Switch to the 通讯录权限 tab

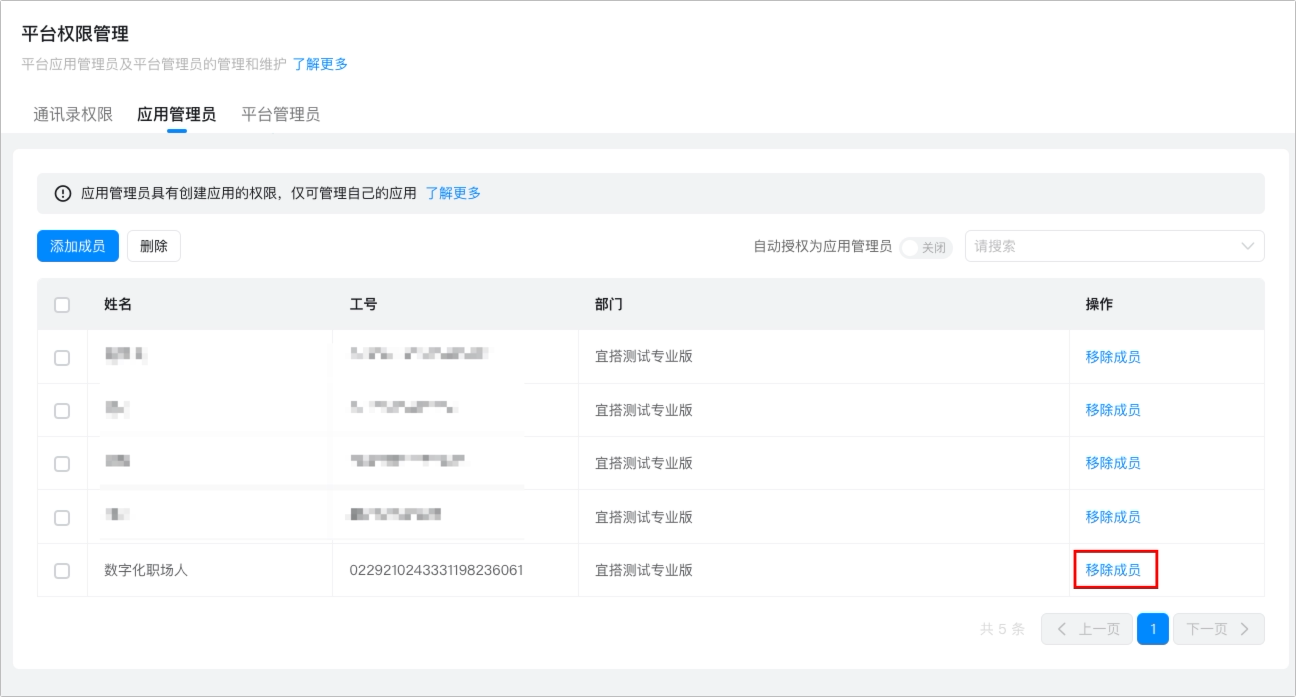click(x=73, y=114)
